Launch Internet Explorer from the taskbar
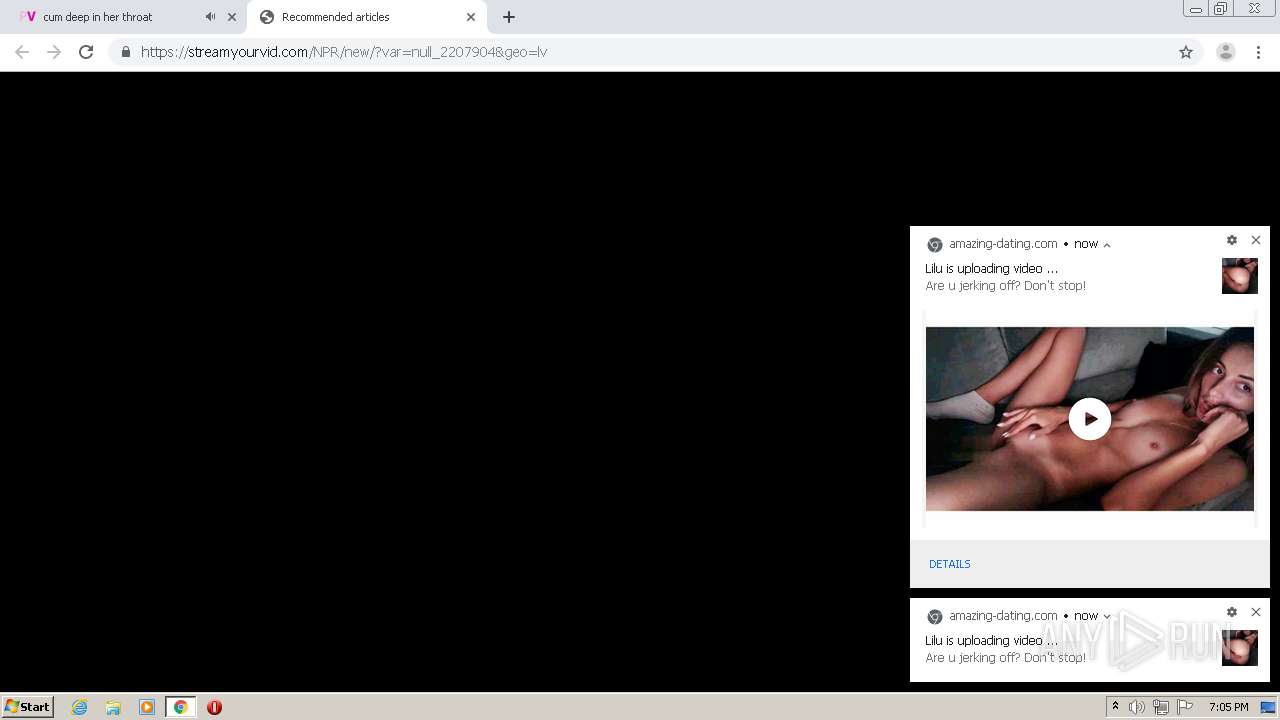 (x=80, y=707)
